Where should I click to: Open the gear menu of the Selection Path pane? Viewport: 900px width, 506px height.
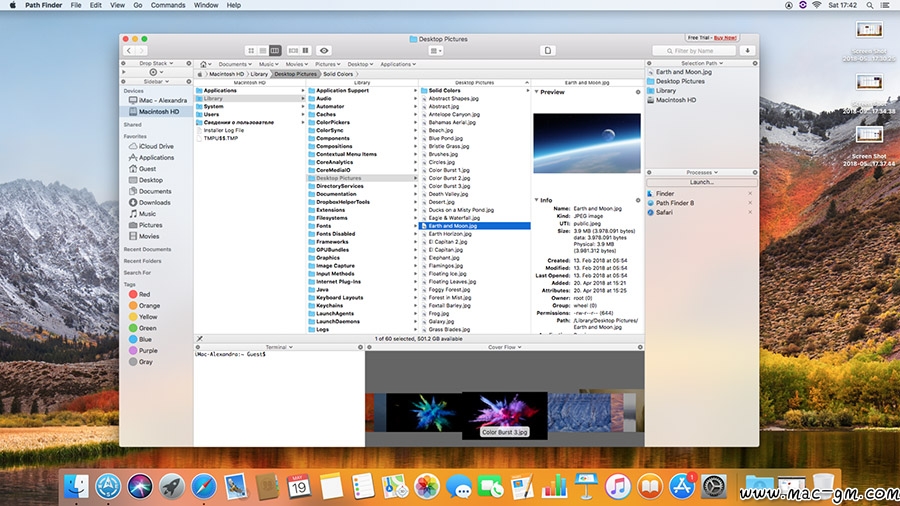755,63
